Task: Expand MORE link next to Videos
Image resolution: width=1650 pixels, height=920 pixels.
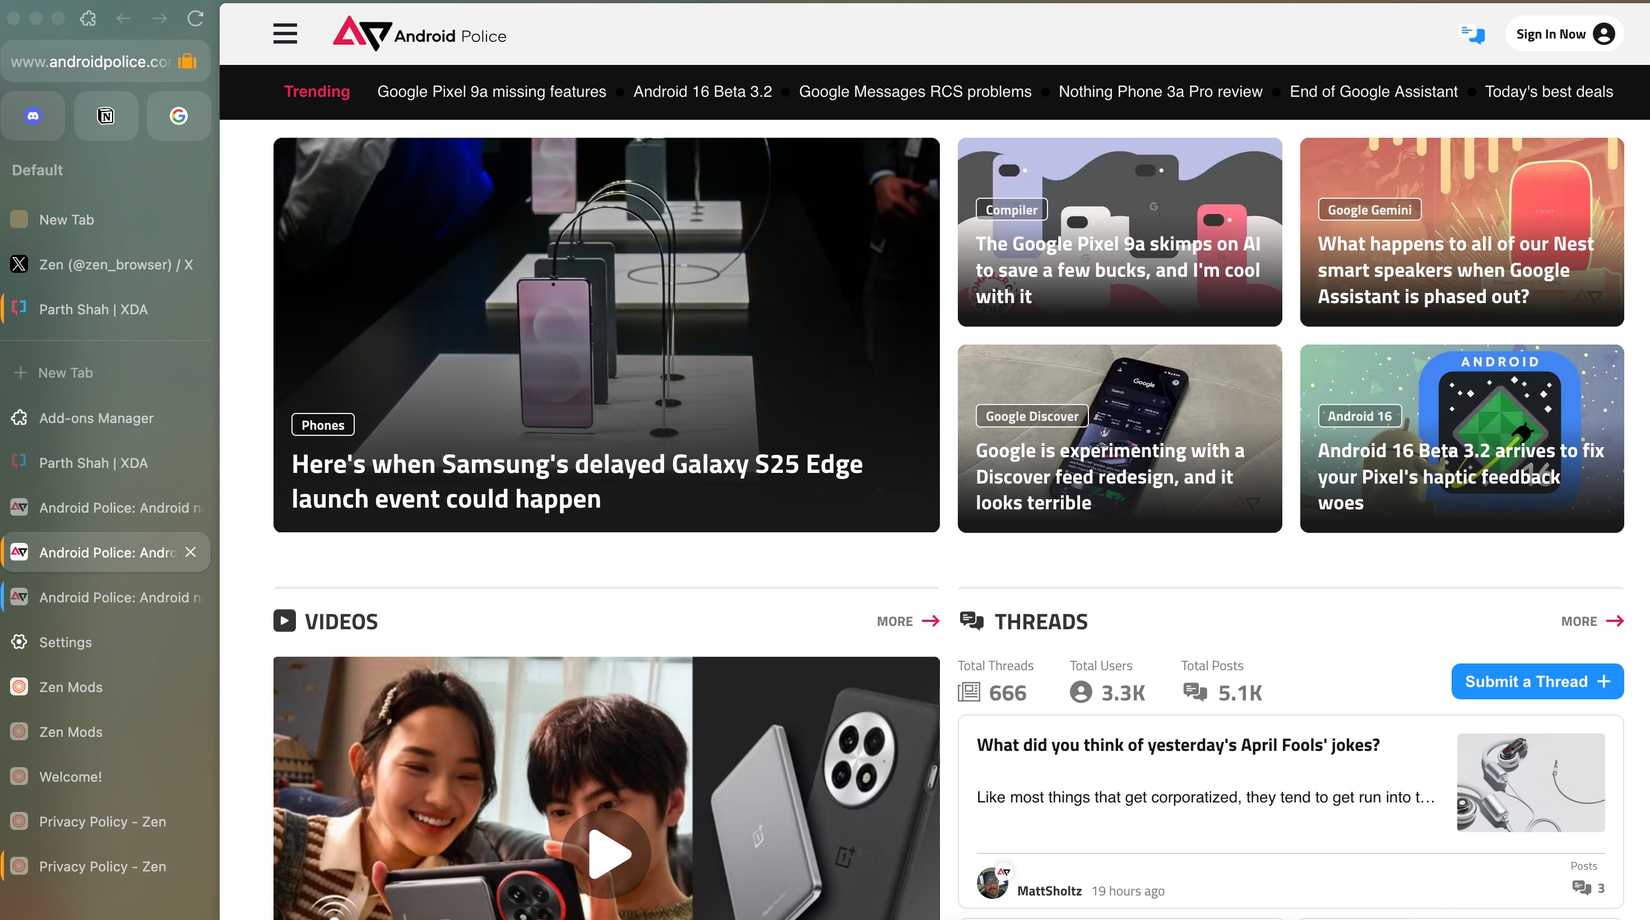Action: (908, 621)
